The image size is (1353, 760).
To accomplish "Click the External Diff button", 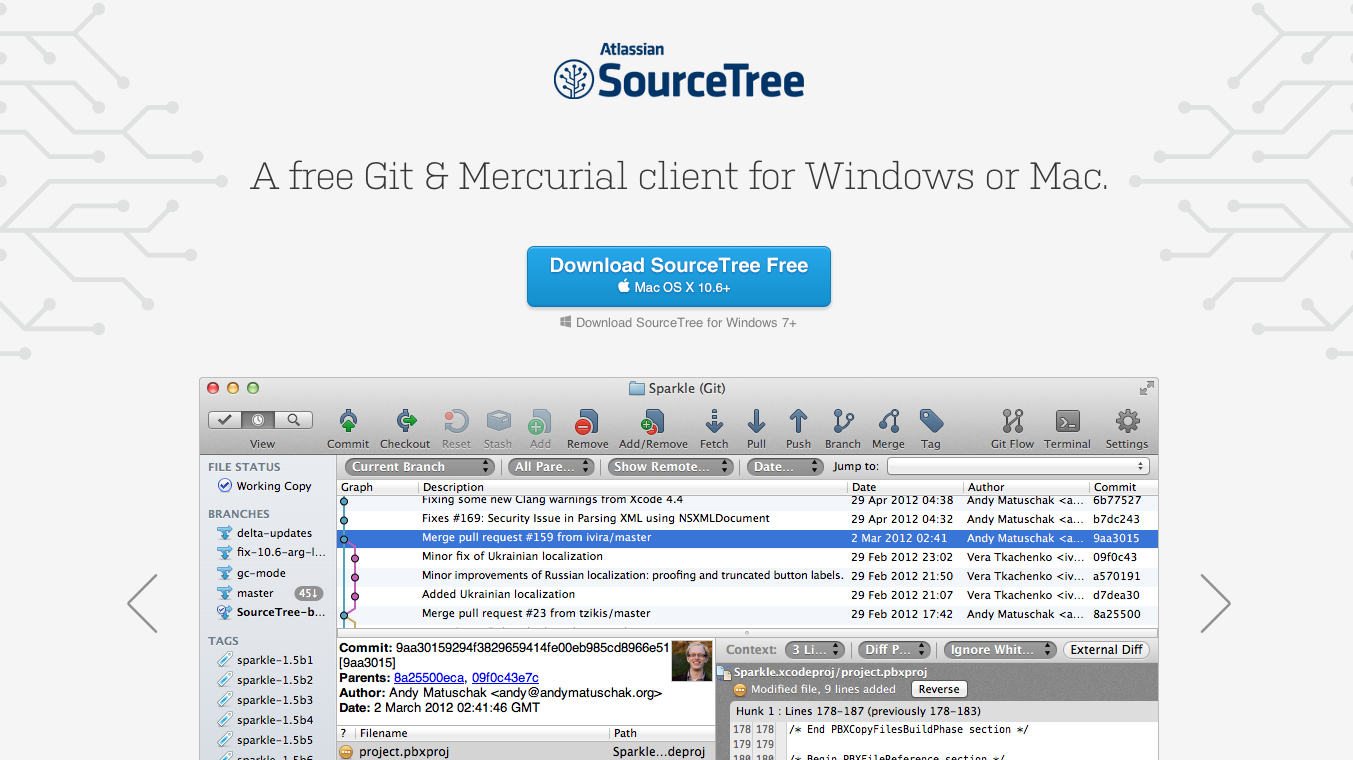I will 1106,650.
